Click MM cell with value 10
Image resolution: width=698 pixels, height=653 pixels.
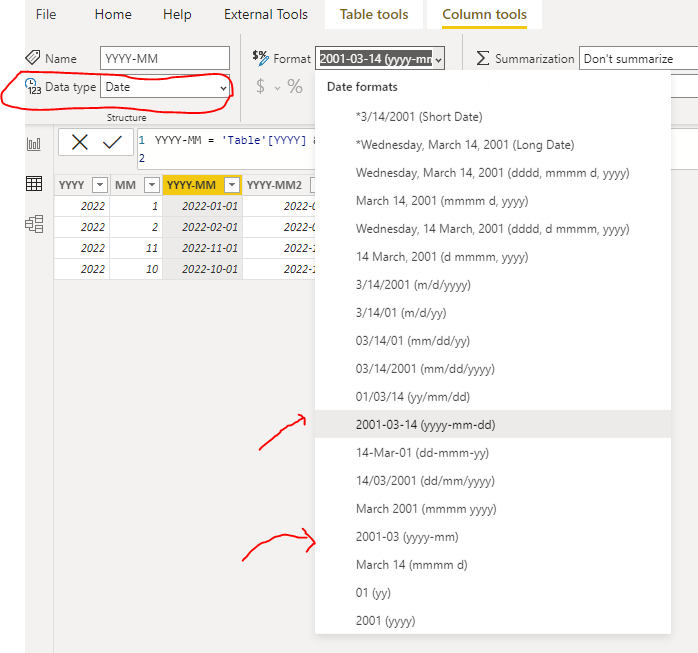(x=136, y=269)
